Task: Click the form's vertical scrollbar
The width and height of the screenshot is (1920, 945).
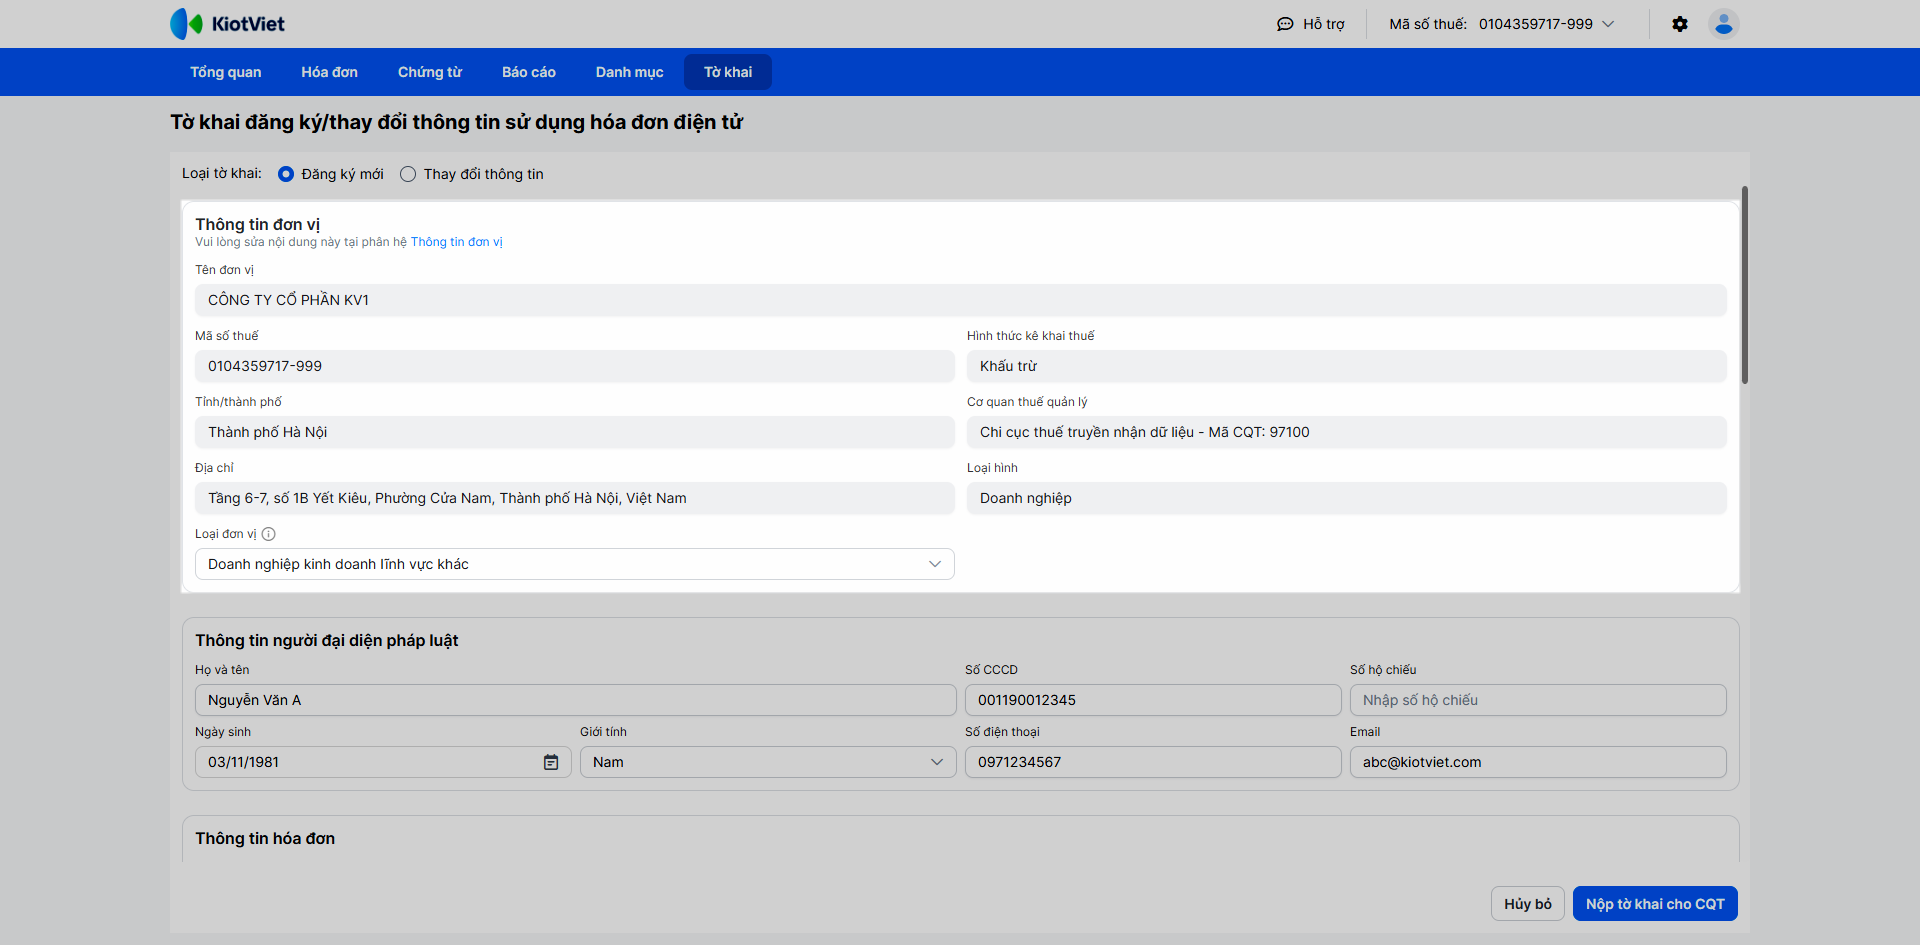Action: [1745, 285]
